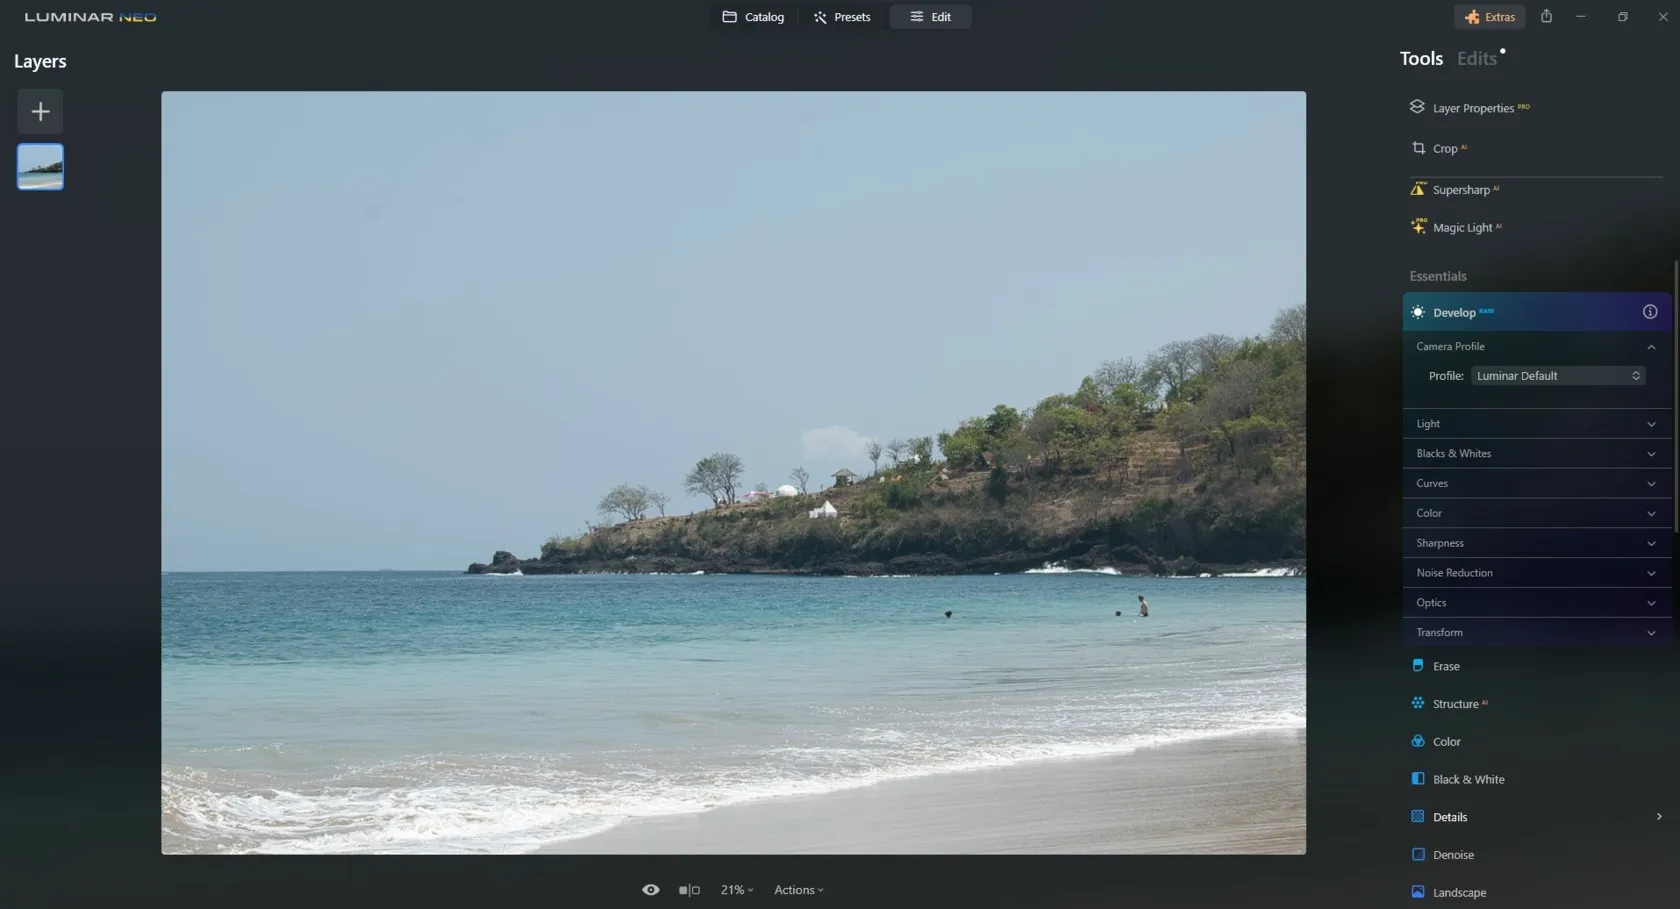
Task: Open the Crop tool
Action: (x=1444, y=149)
